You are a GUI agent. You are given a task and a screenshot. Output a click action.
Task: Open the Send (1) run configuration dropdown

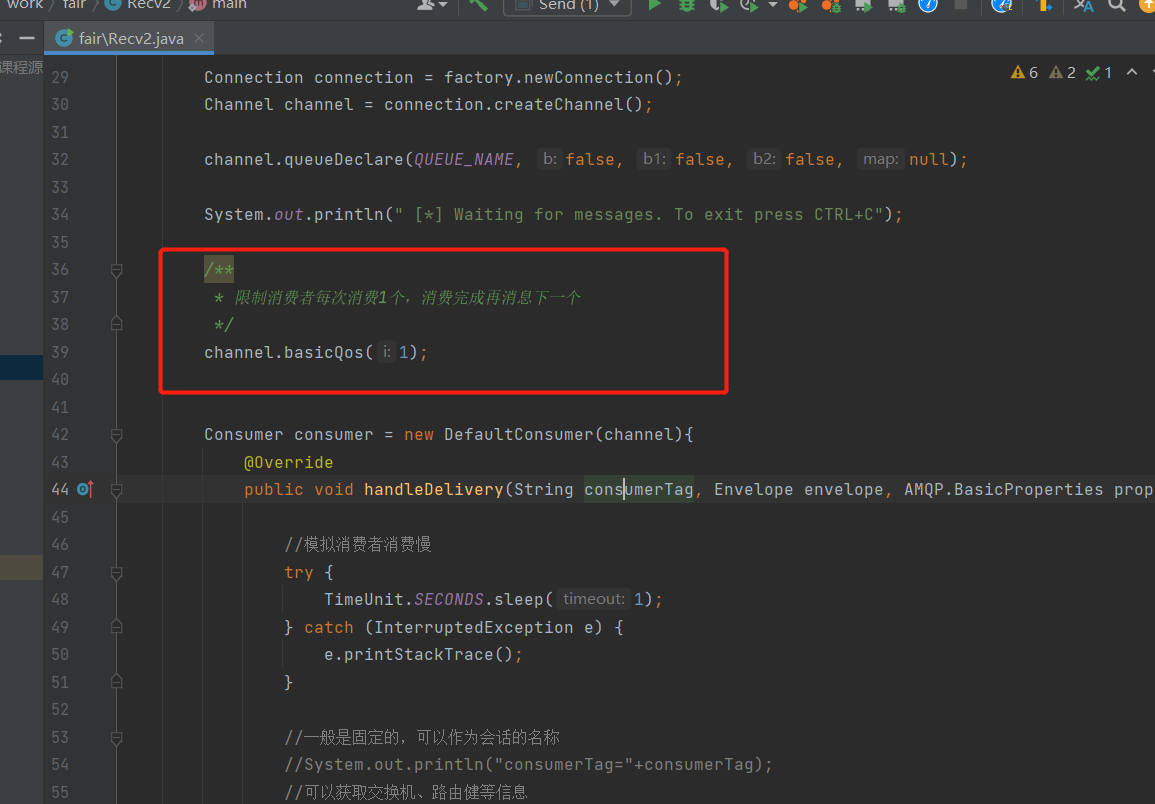(567, 5)
